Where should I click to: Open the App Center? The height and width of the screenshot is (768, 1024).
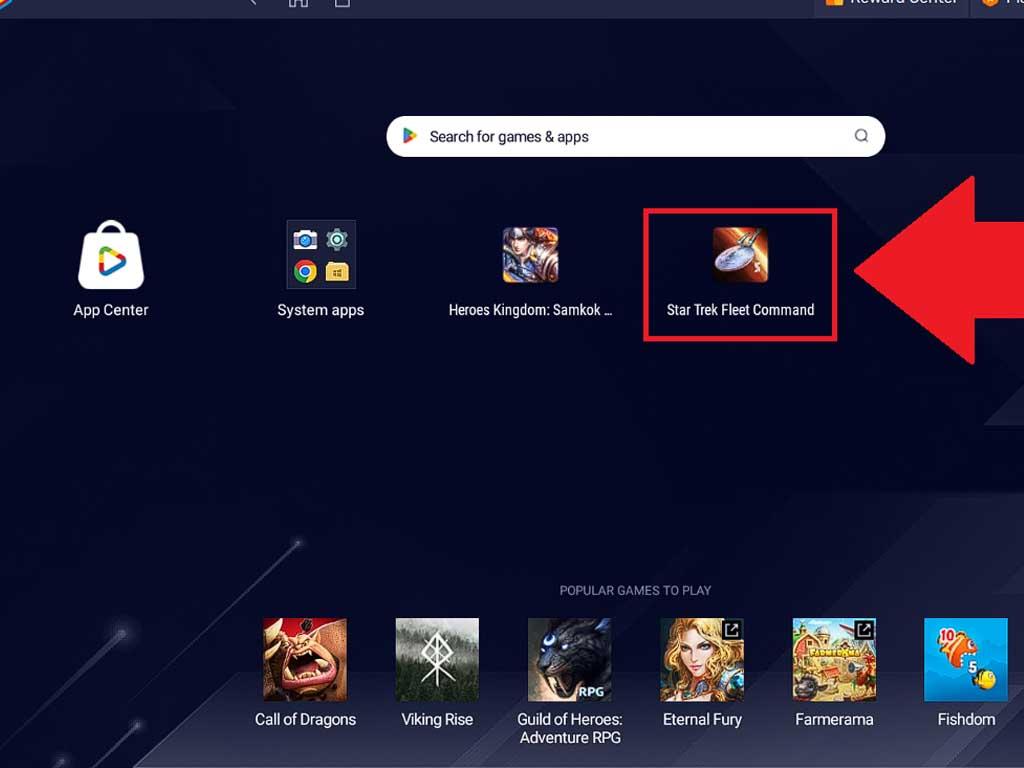pos(111,256)
